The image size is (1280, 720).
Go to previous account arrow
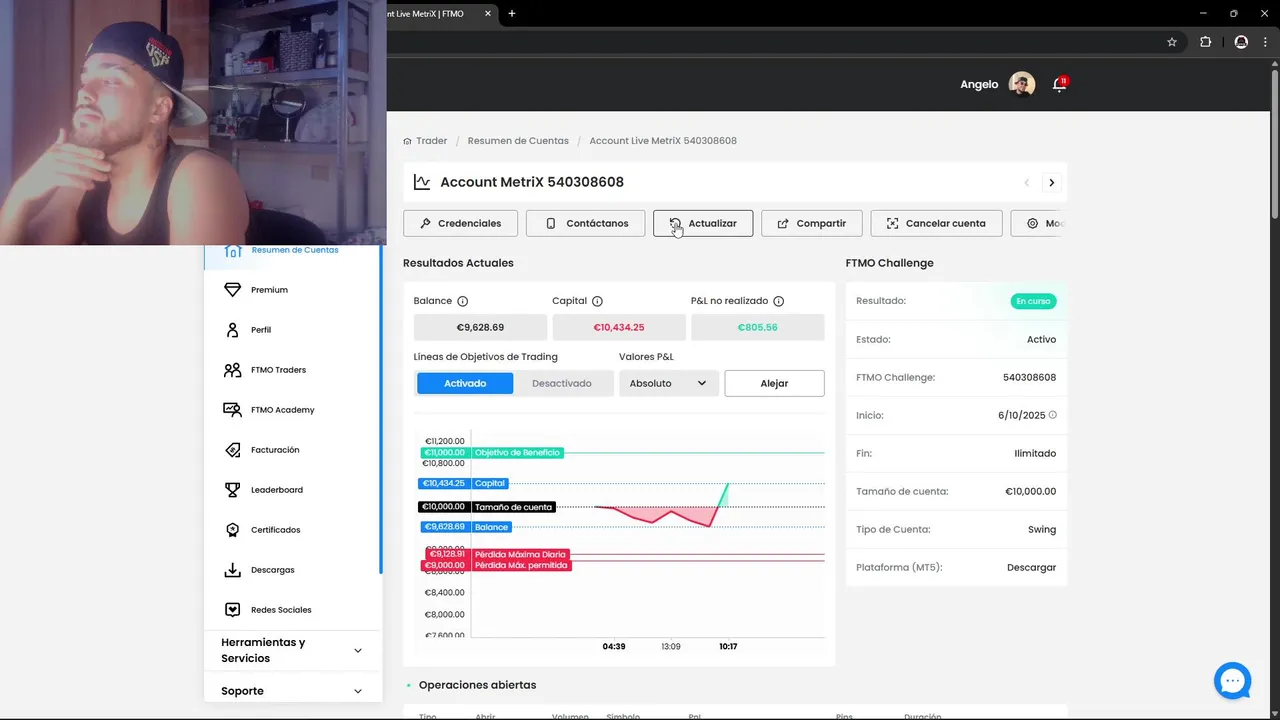coord(1026,183)
